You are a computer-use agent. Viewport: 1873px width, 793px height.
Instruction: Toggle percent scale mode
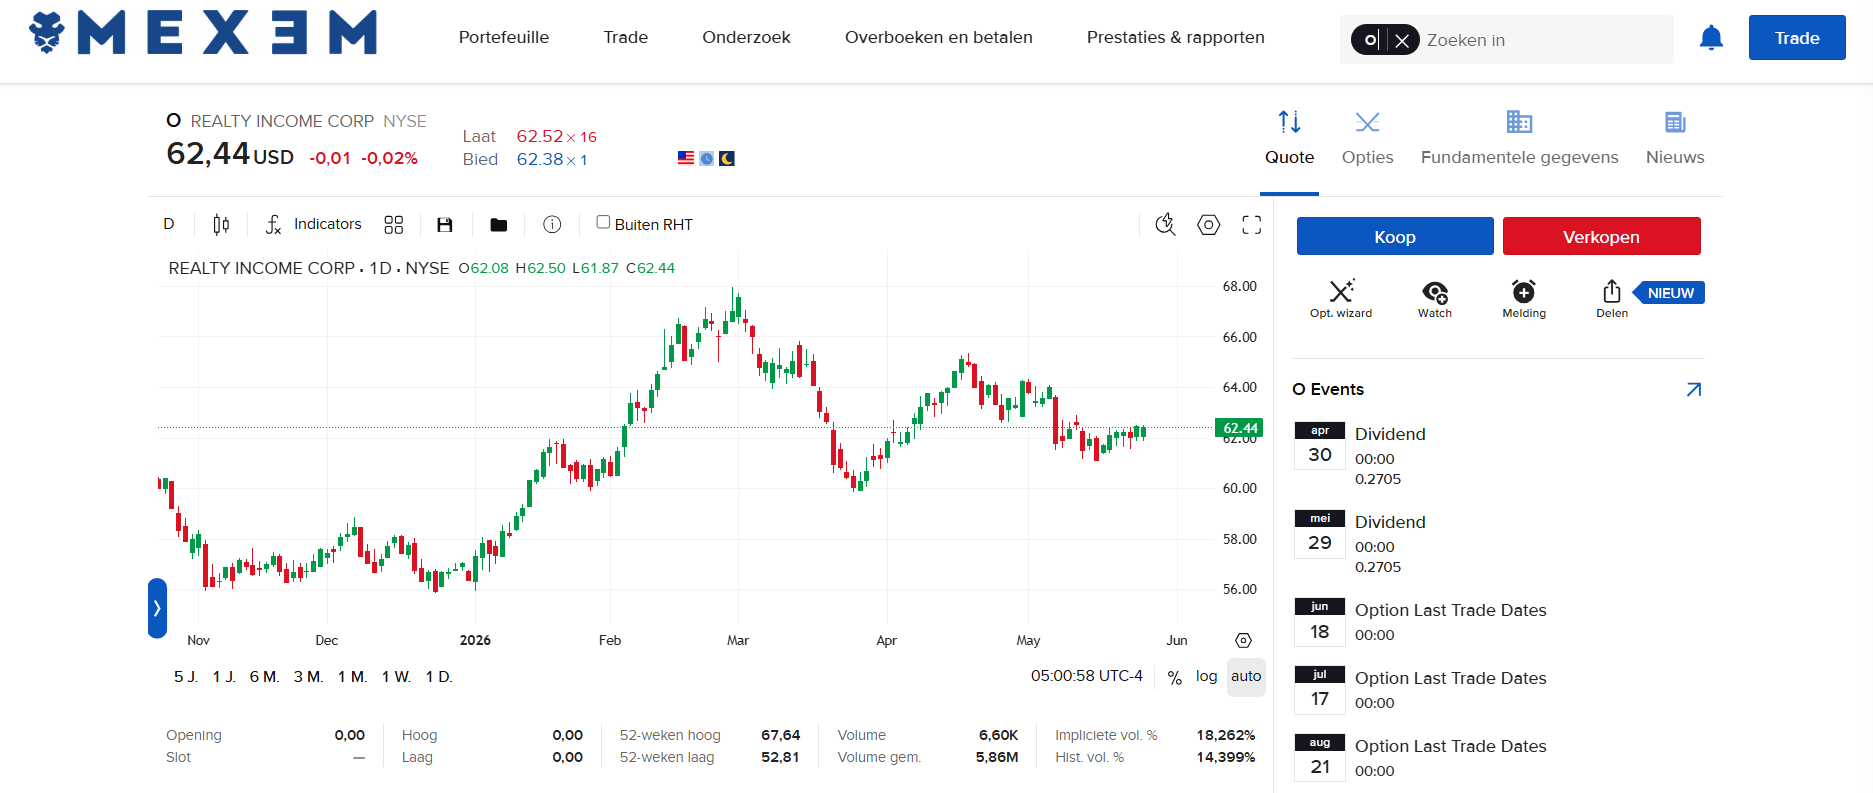coord(1174,677)
